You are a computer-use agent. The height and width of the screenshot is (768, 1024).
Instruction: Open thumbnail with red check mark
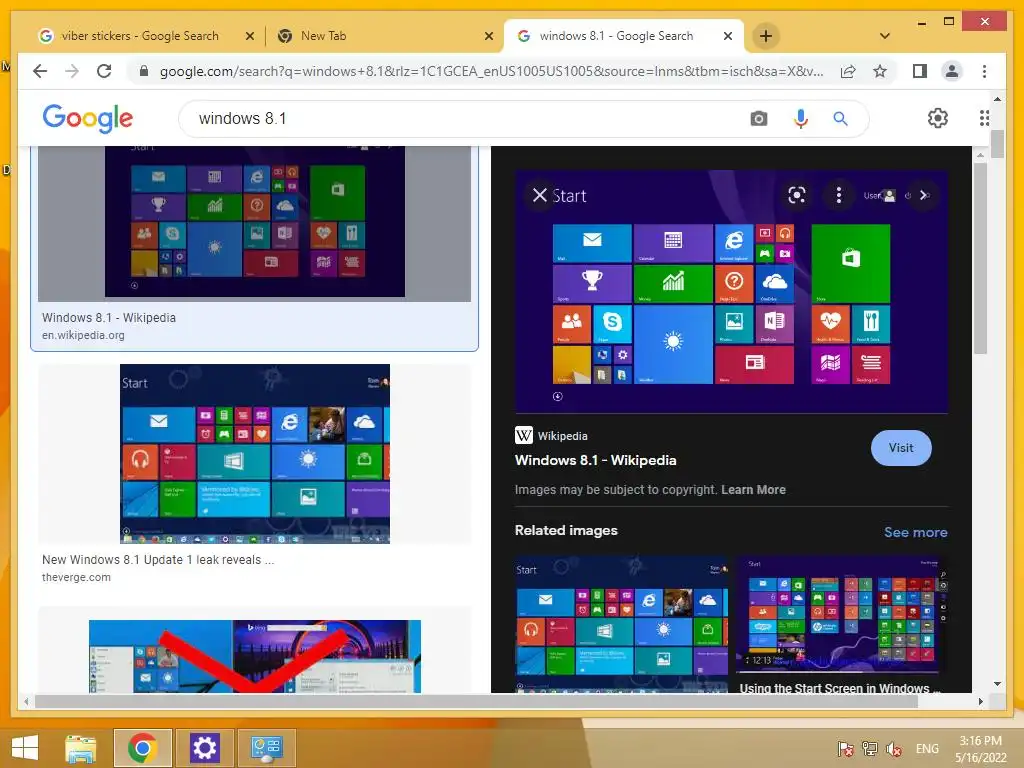click(255, 656)
